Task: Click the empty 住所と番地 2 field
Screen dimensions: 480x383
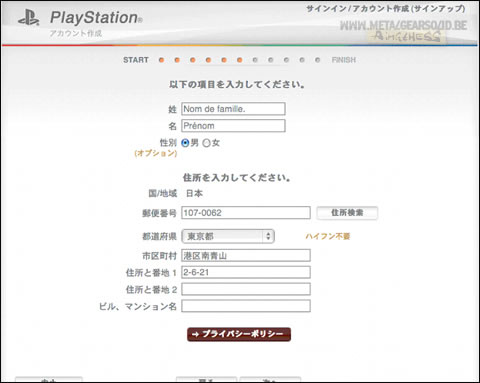Action: click(x=246, y=289)
